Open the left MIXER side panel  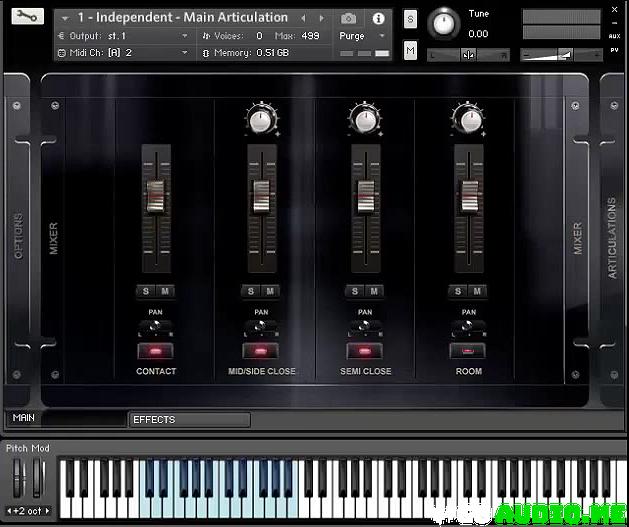click(x=53, y=238)
